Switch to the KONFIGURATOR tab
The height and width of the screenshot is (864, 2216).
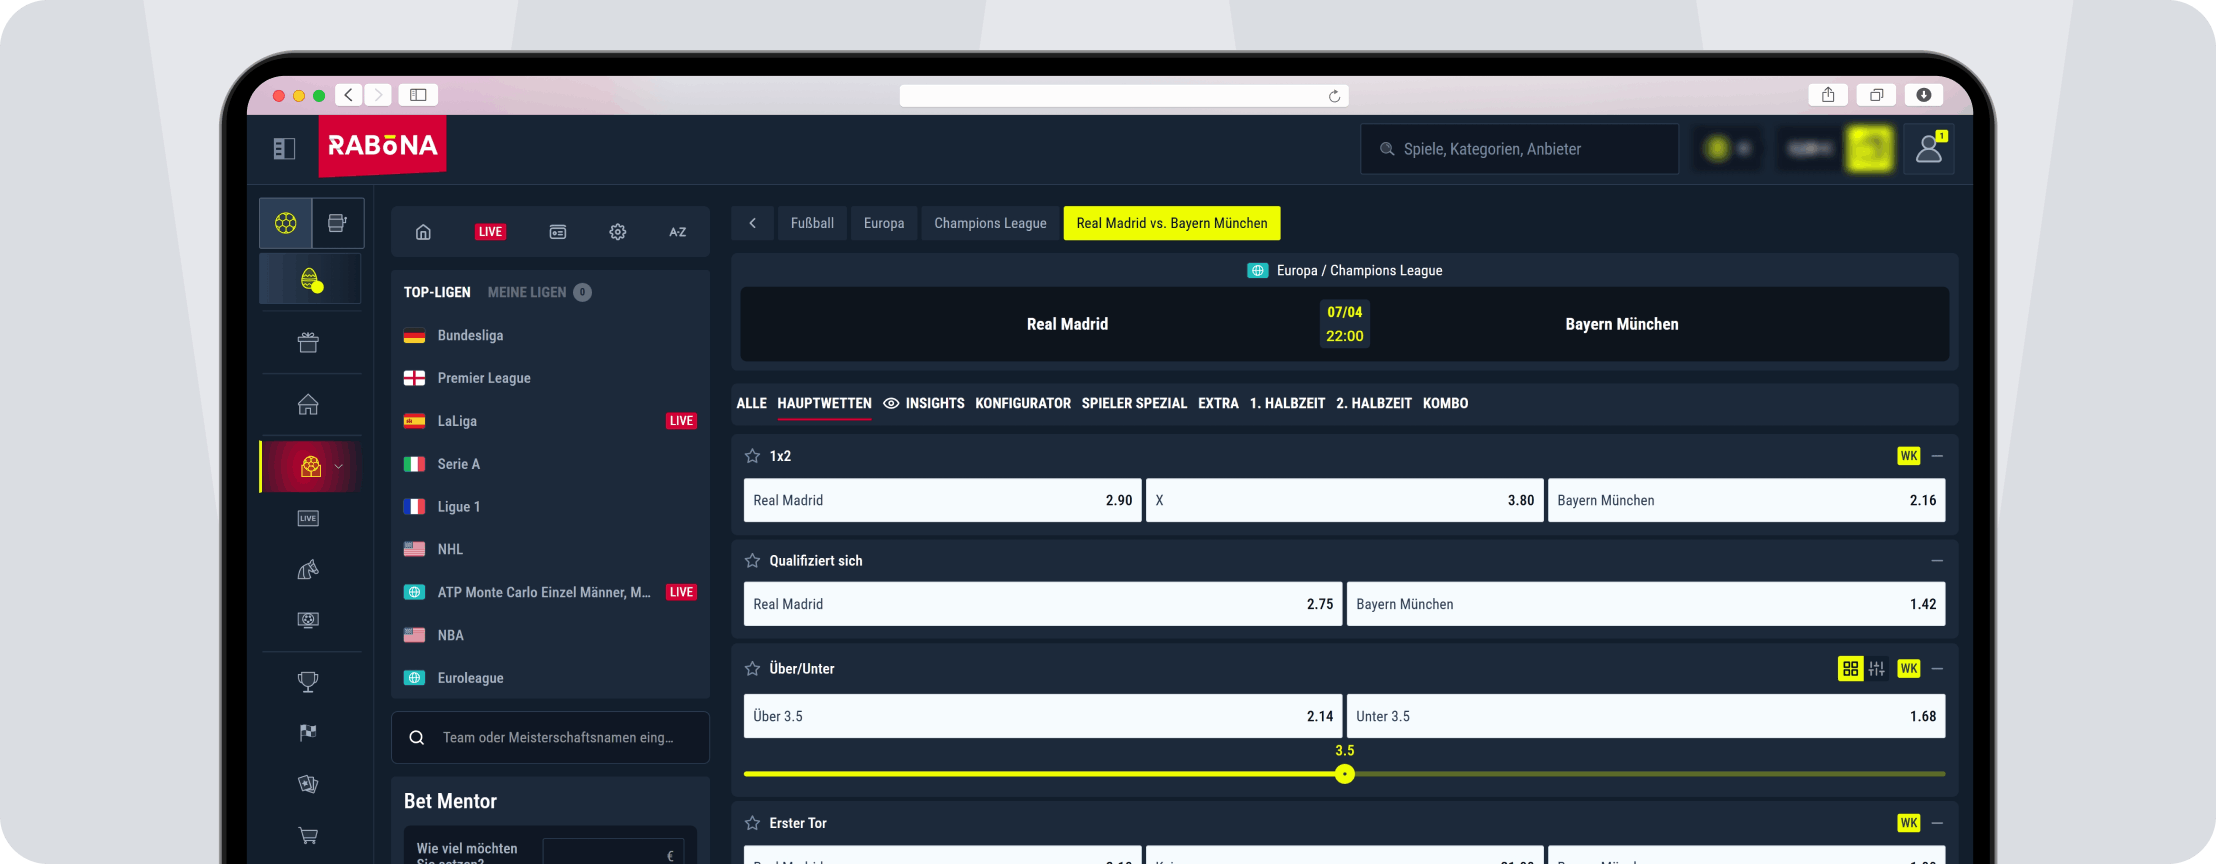tap(1023, 404)
